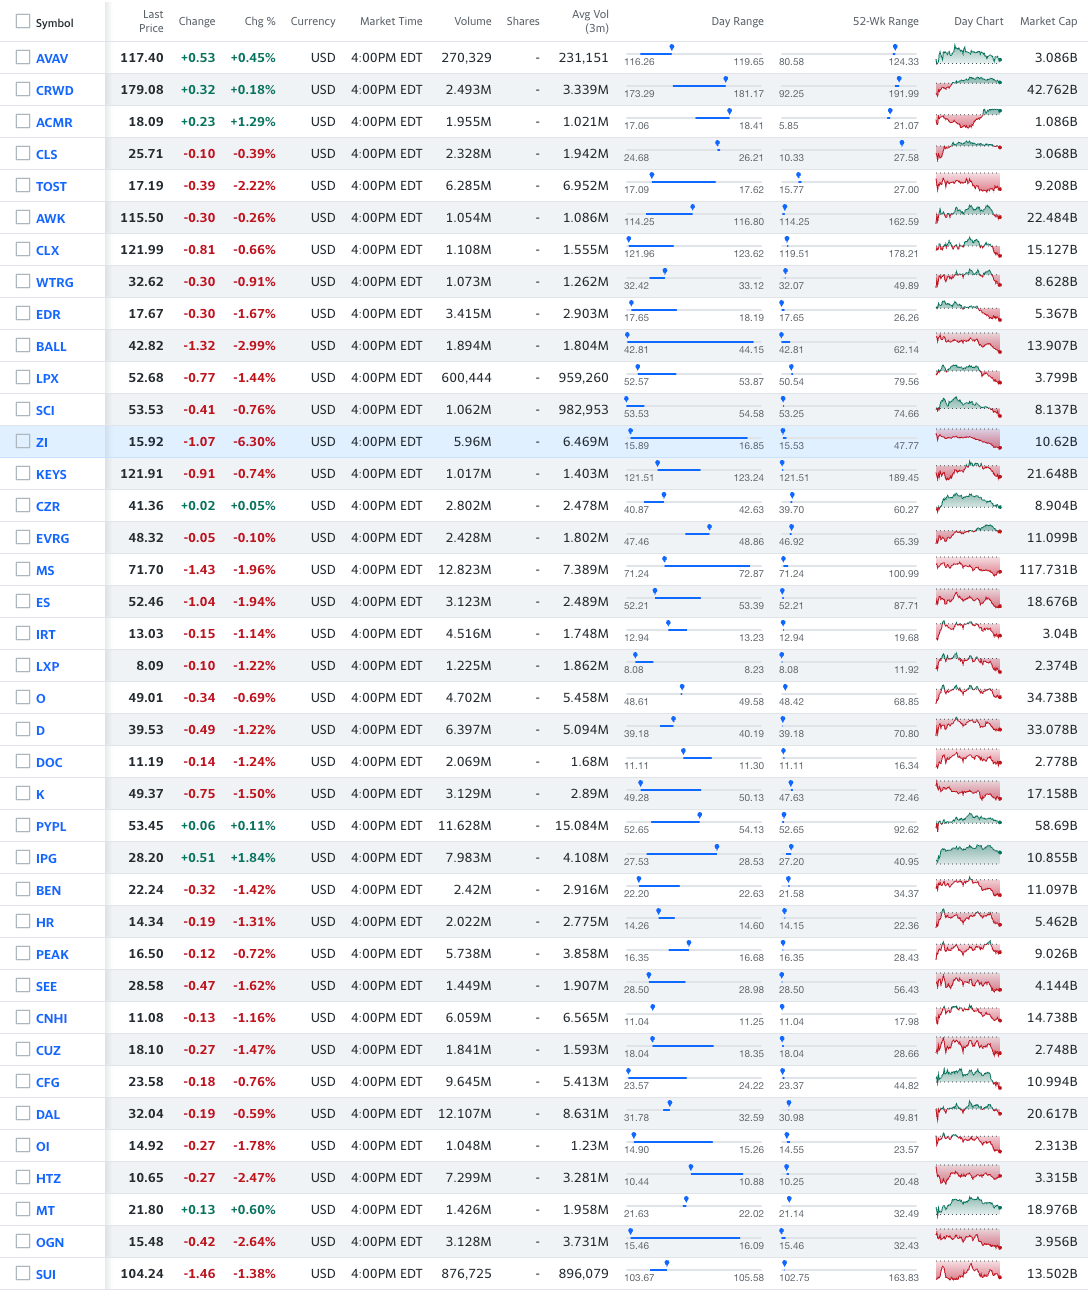Screen dimensions: 1088x1296
Task: Tick the checkbox beside HTZ
Action: 23,1177
